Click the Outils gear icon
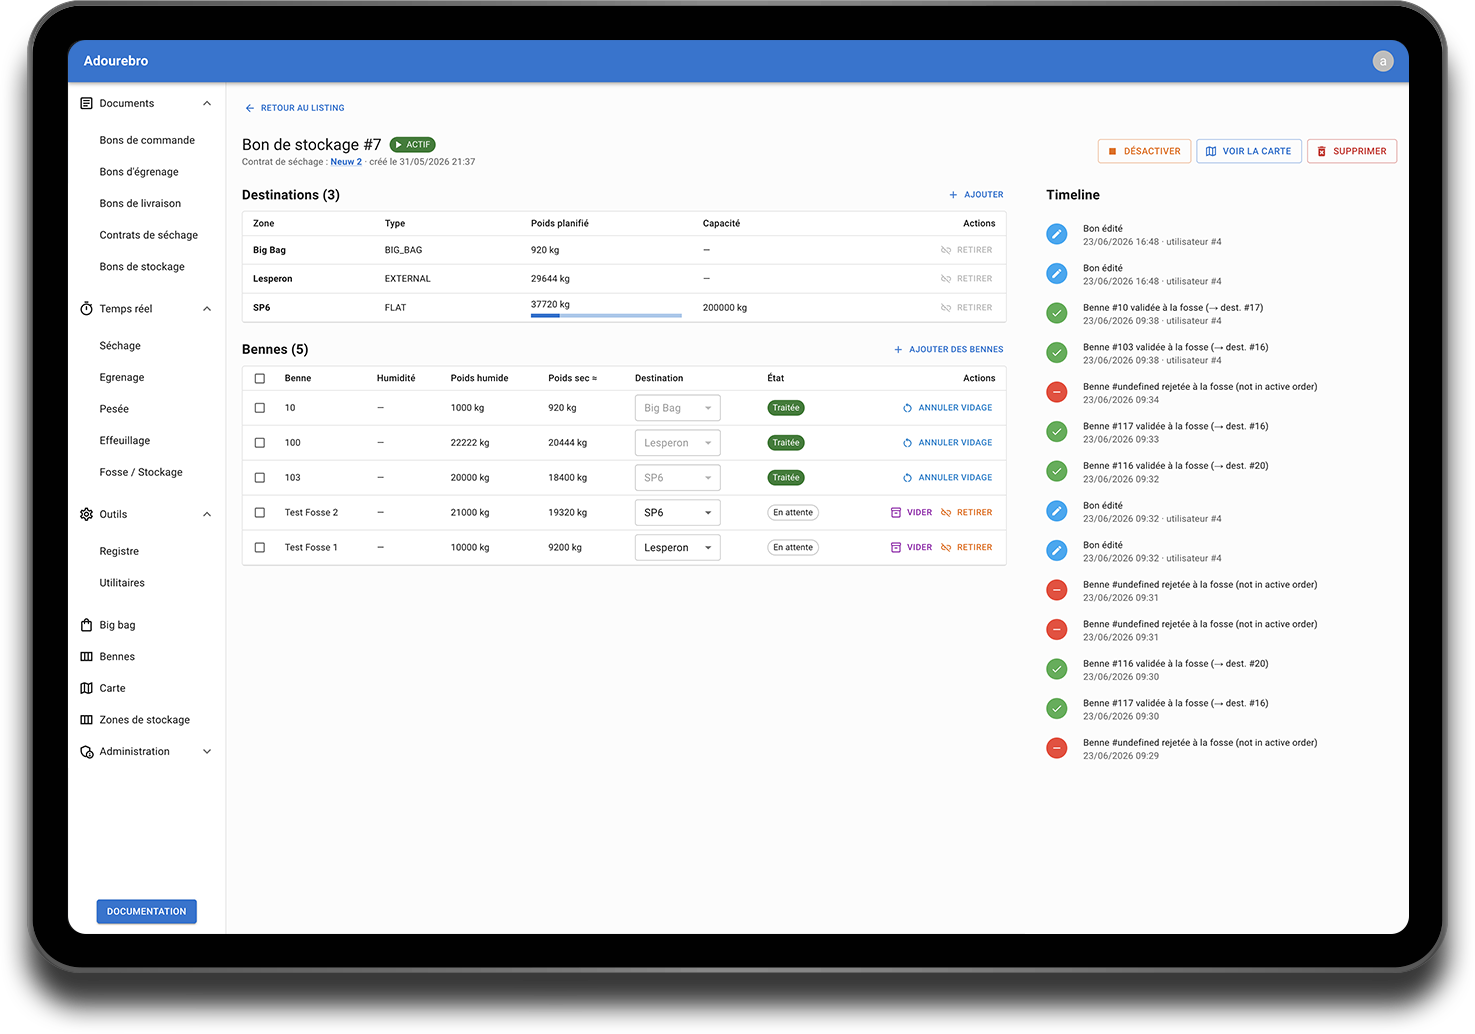The width and height of the screenshot is (1475, 1034). (86, 514)
